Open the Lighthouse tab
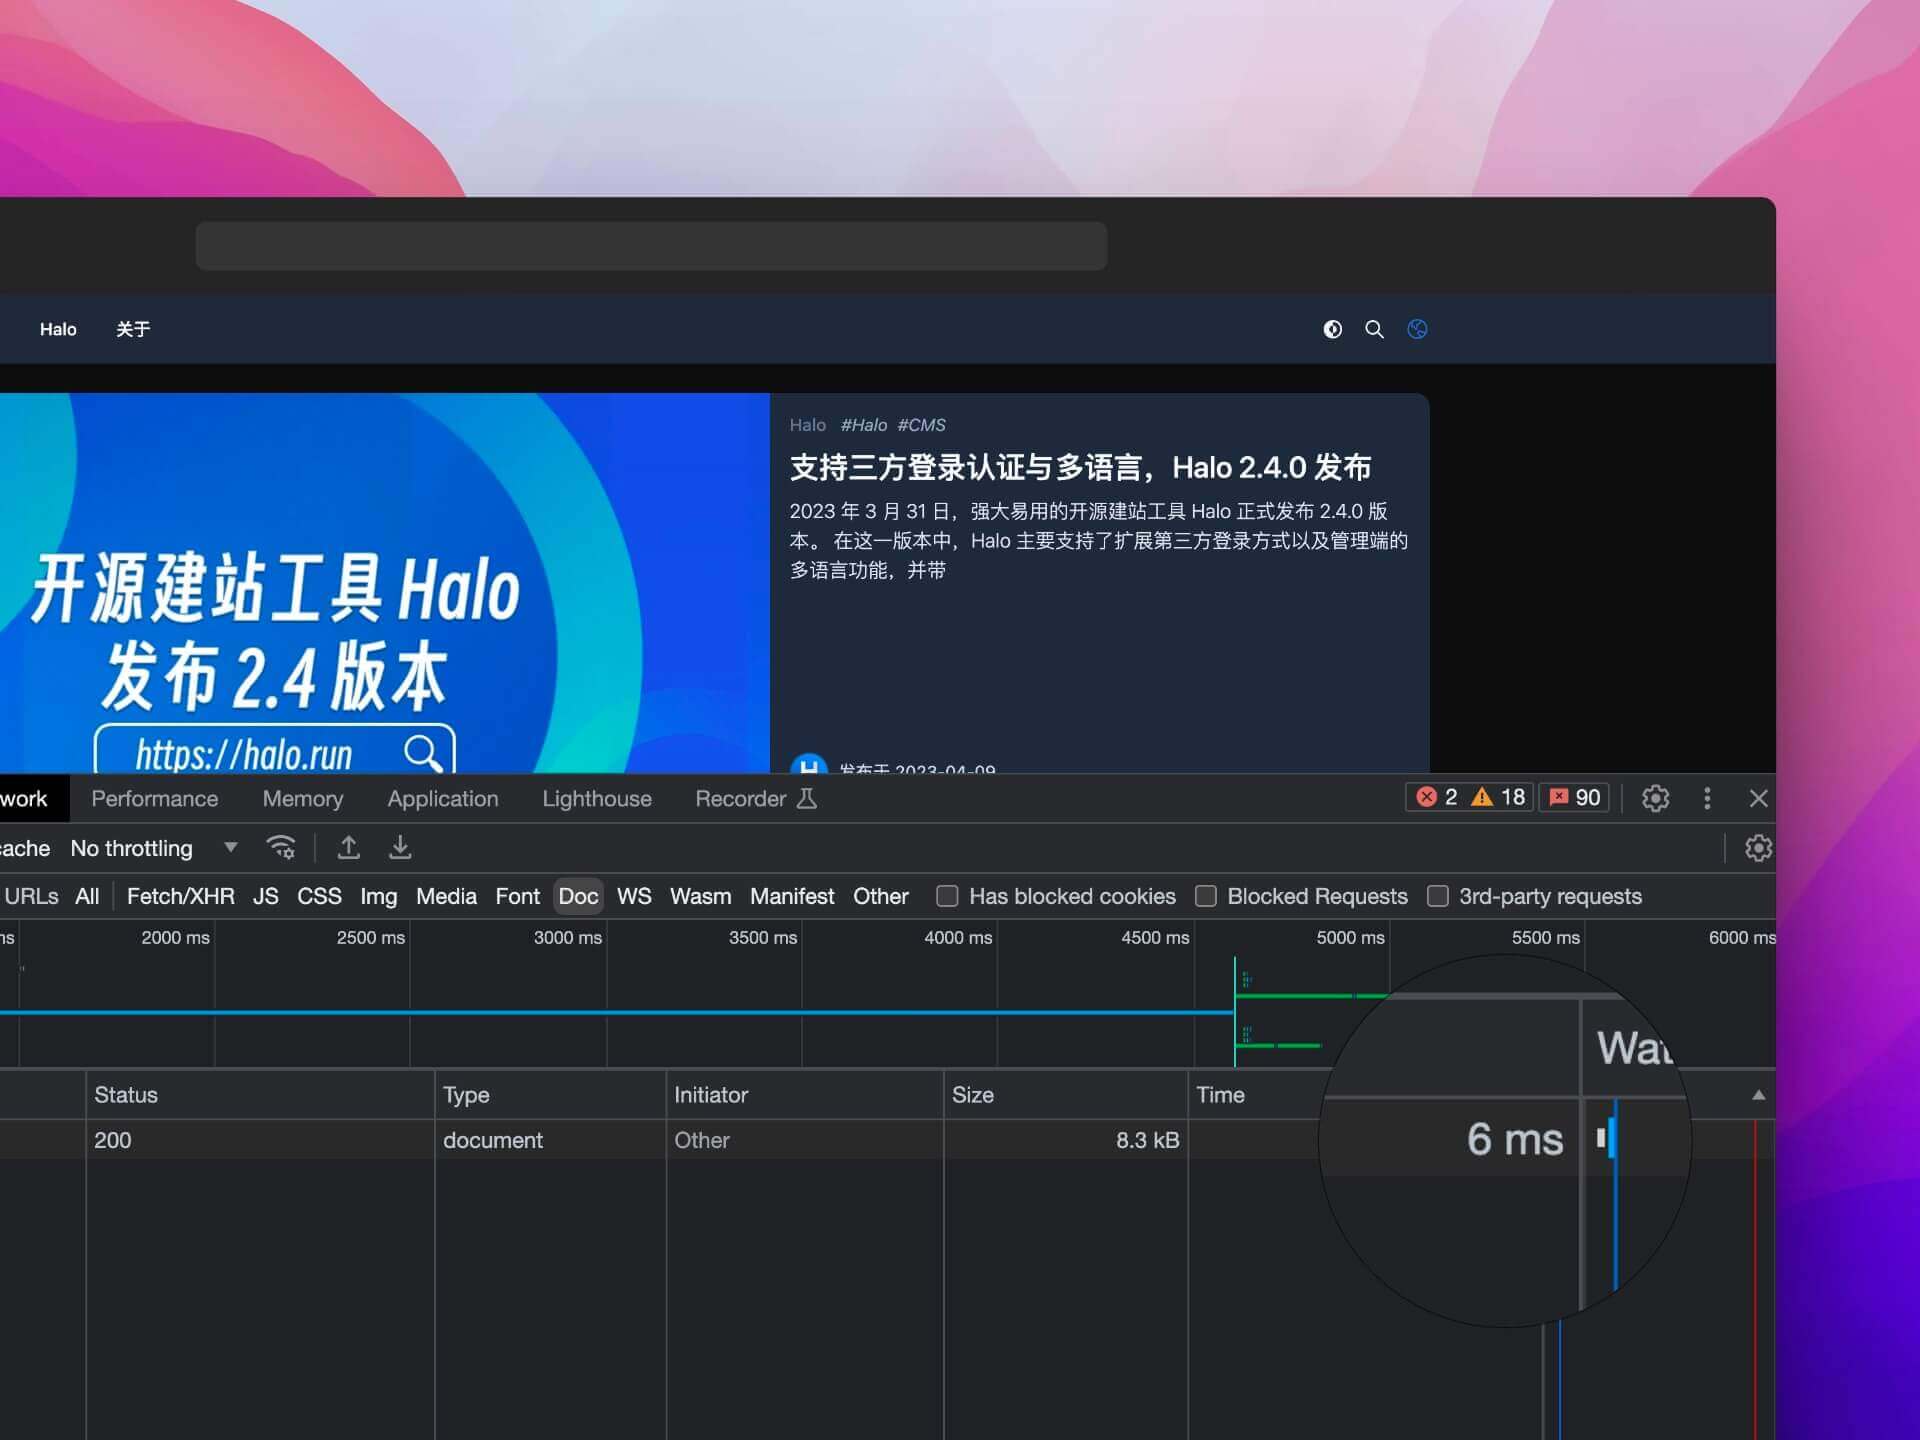1920x1440 pixels. tap(596, 798)
